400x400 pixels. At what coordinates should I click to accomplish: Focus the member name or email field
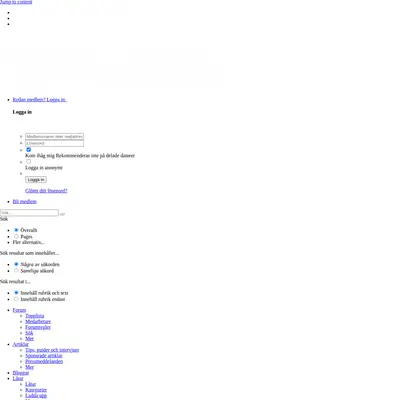coord(54,137)
